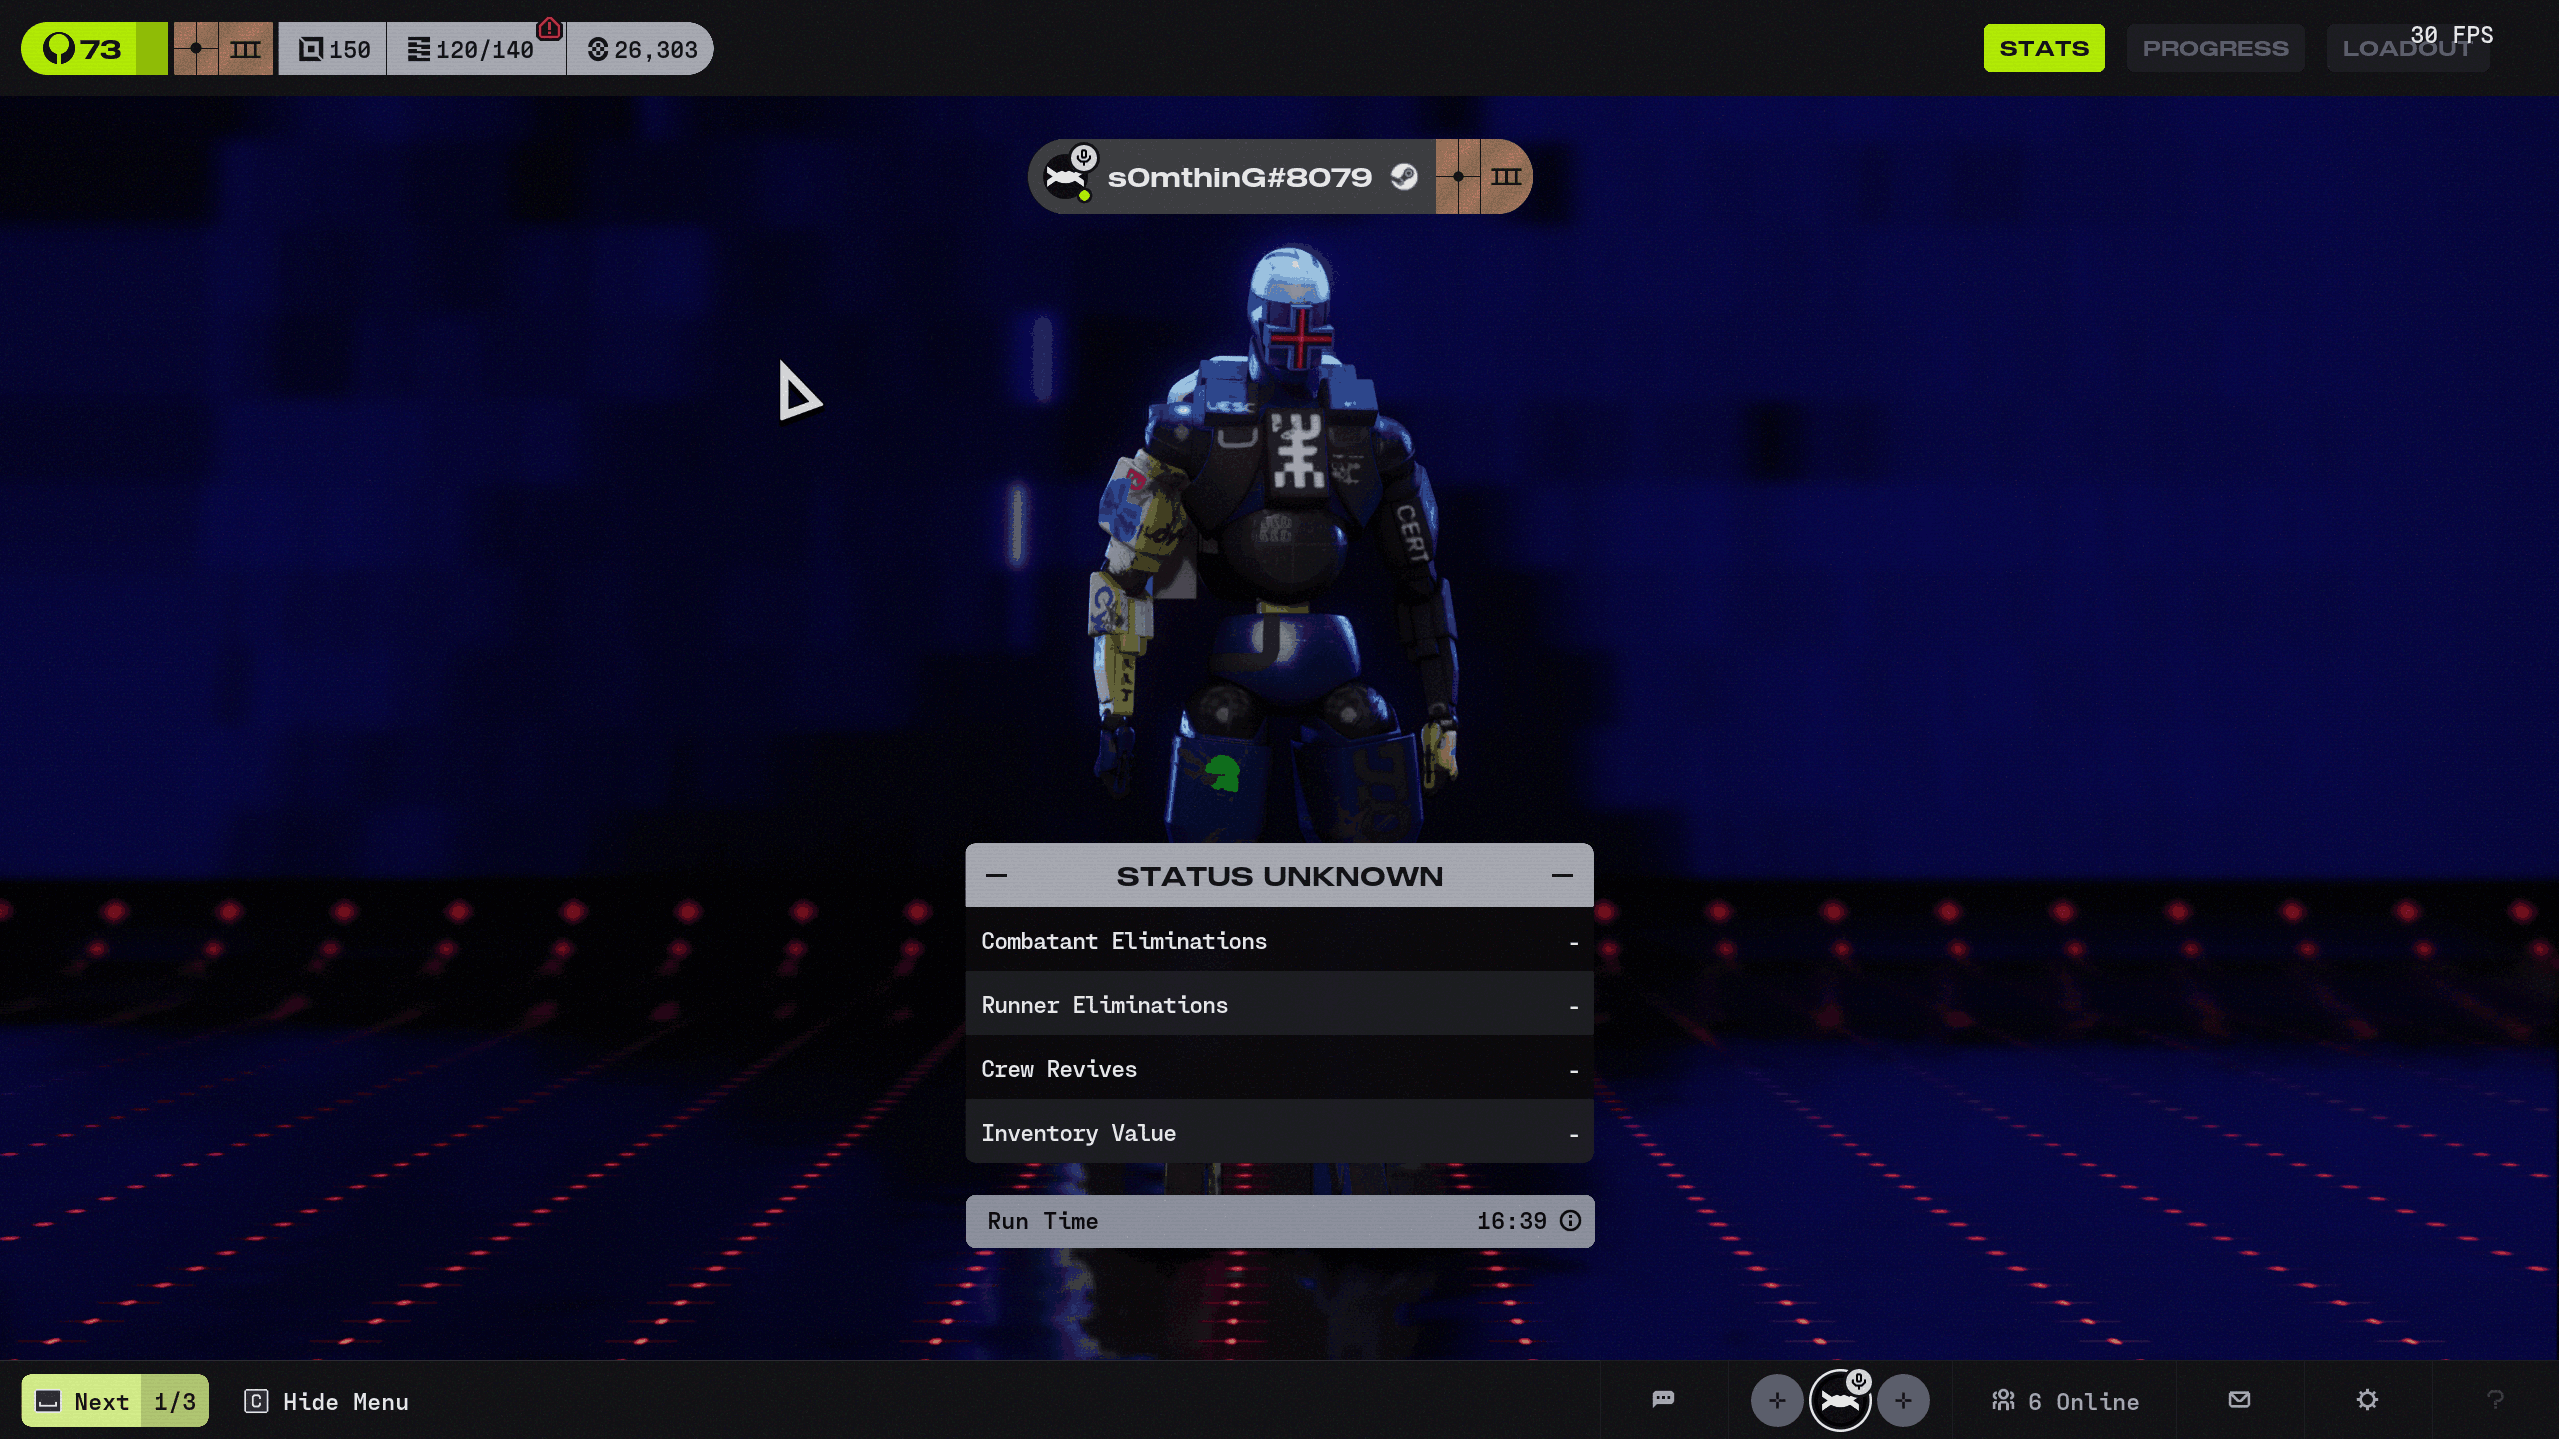Add crew member with left plus button
Image resolution: width=2559 pixels, height=1439 pixels.
[x=1776, y=1401]
